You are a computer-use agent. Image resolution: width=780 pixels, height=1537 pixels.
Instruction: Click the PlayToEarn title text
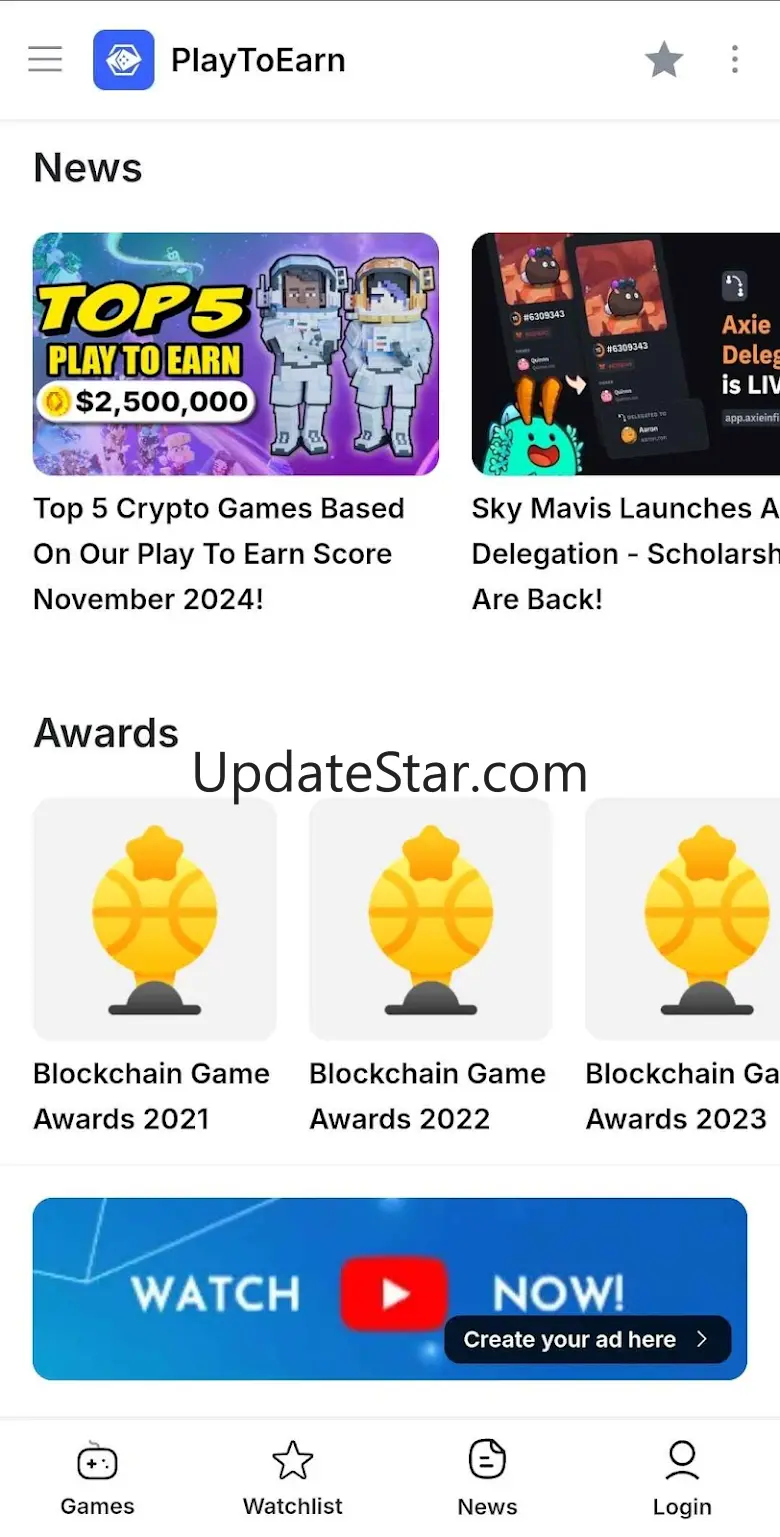(258, 61)
